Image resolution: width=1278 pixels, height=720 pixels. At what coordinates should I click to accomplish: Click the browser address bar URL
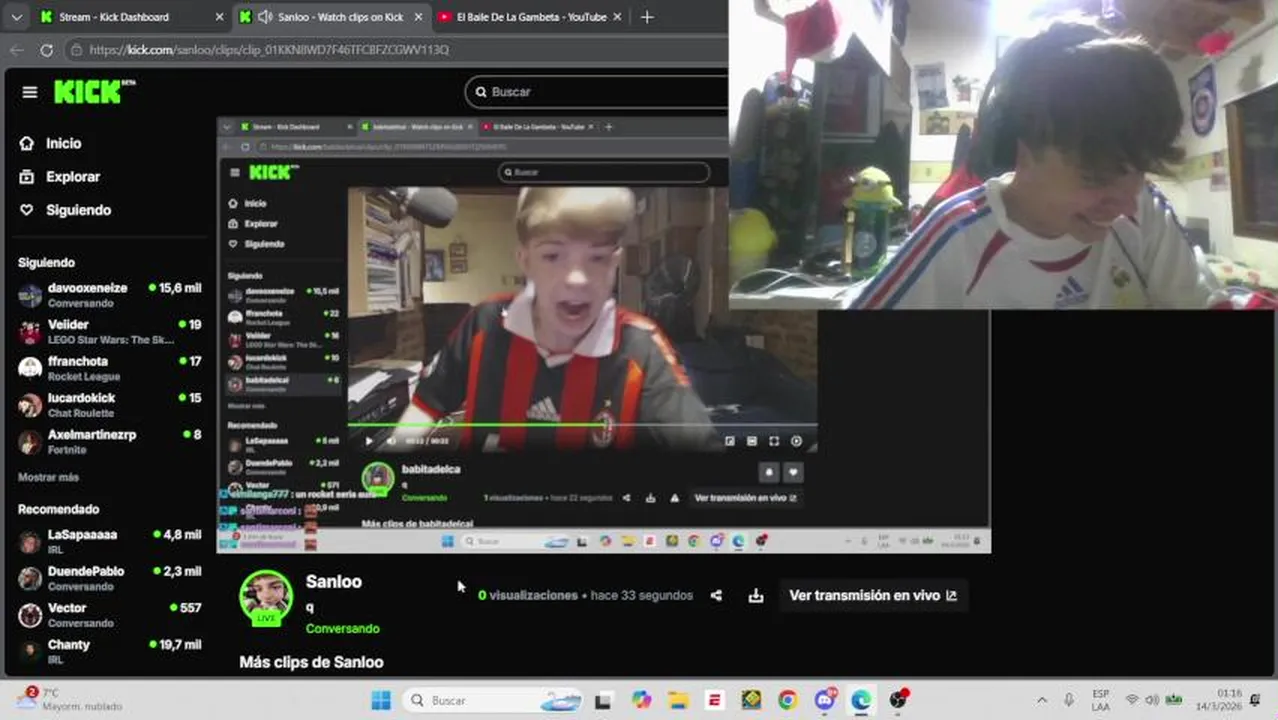coord(269,49)
